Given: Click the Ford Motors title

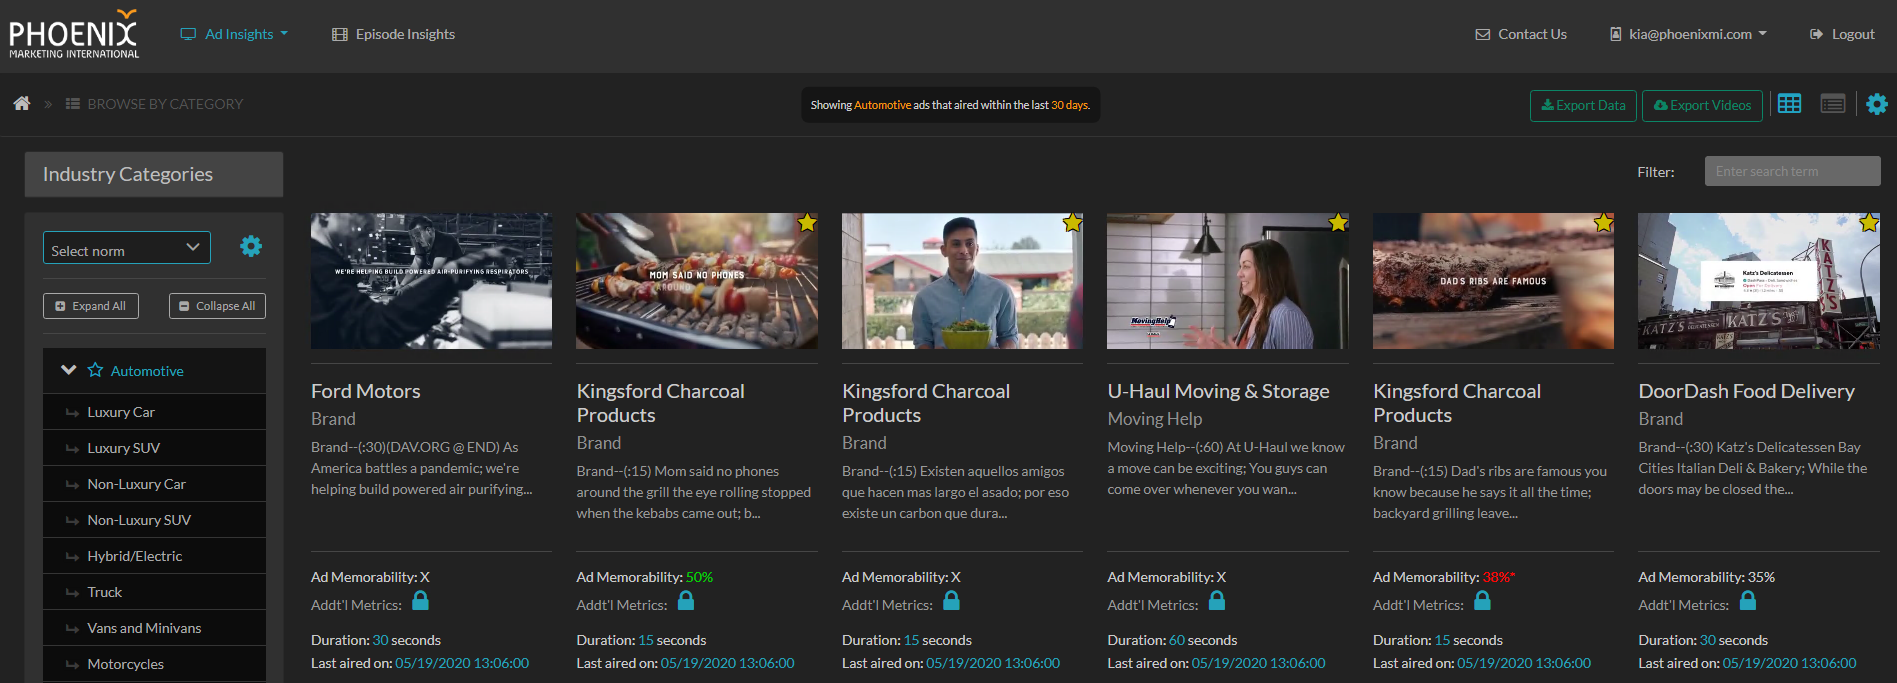Looking at the screenshot, I should (365, 391).
